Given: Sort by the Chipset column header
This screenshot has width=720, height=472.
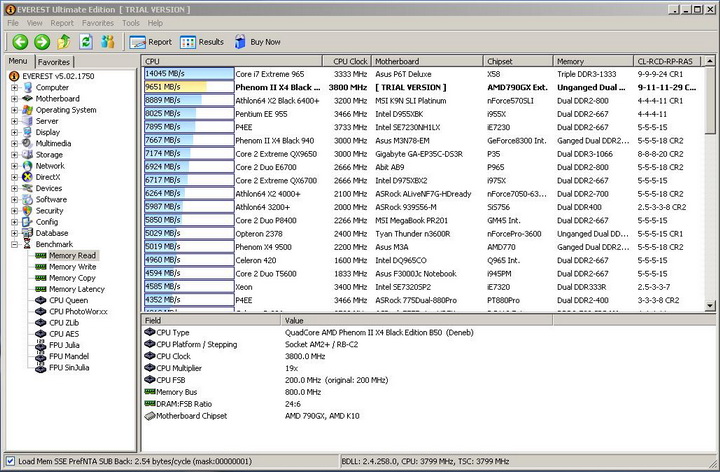Looking at the screenshot, I should tap(518, 61).
